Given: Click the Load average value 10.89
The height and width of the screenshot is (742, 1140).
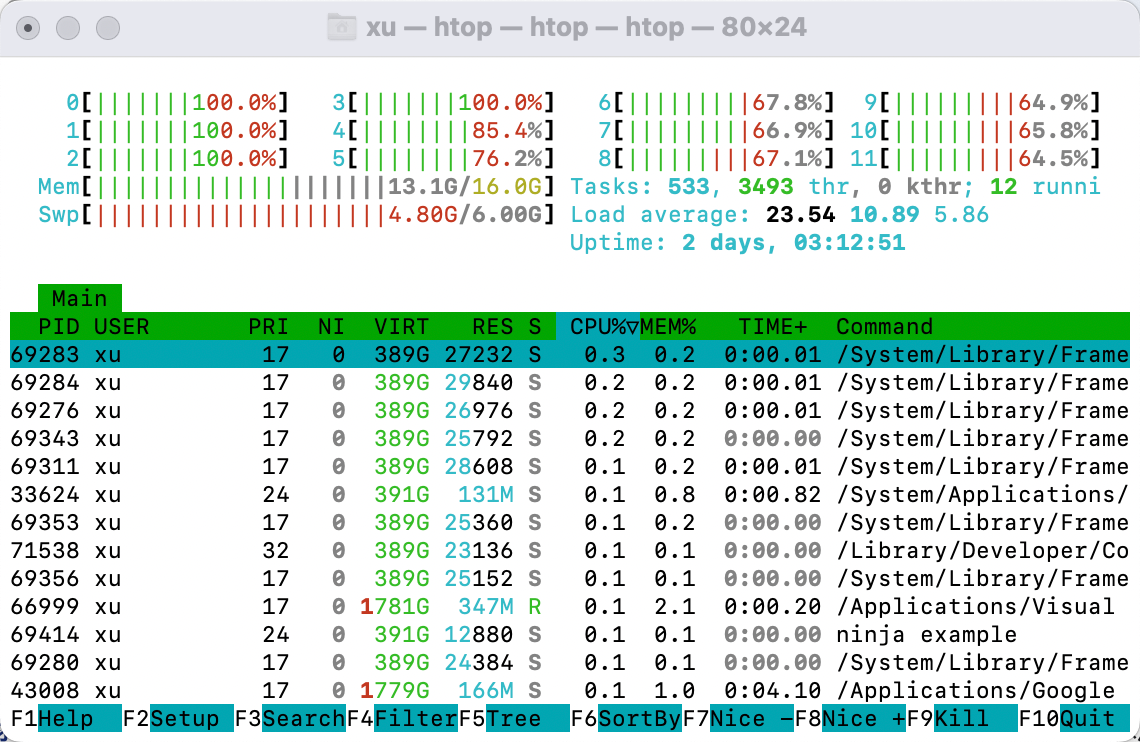Looking at the screenshot, I should [x=884, y=214].
